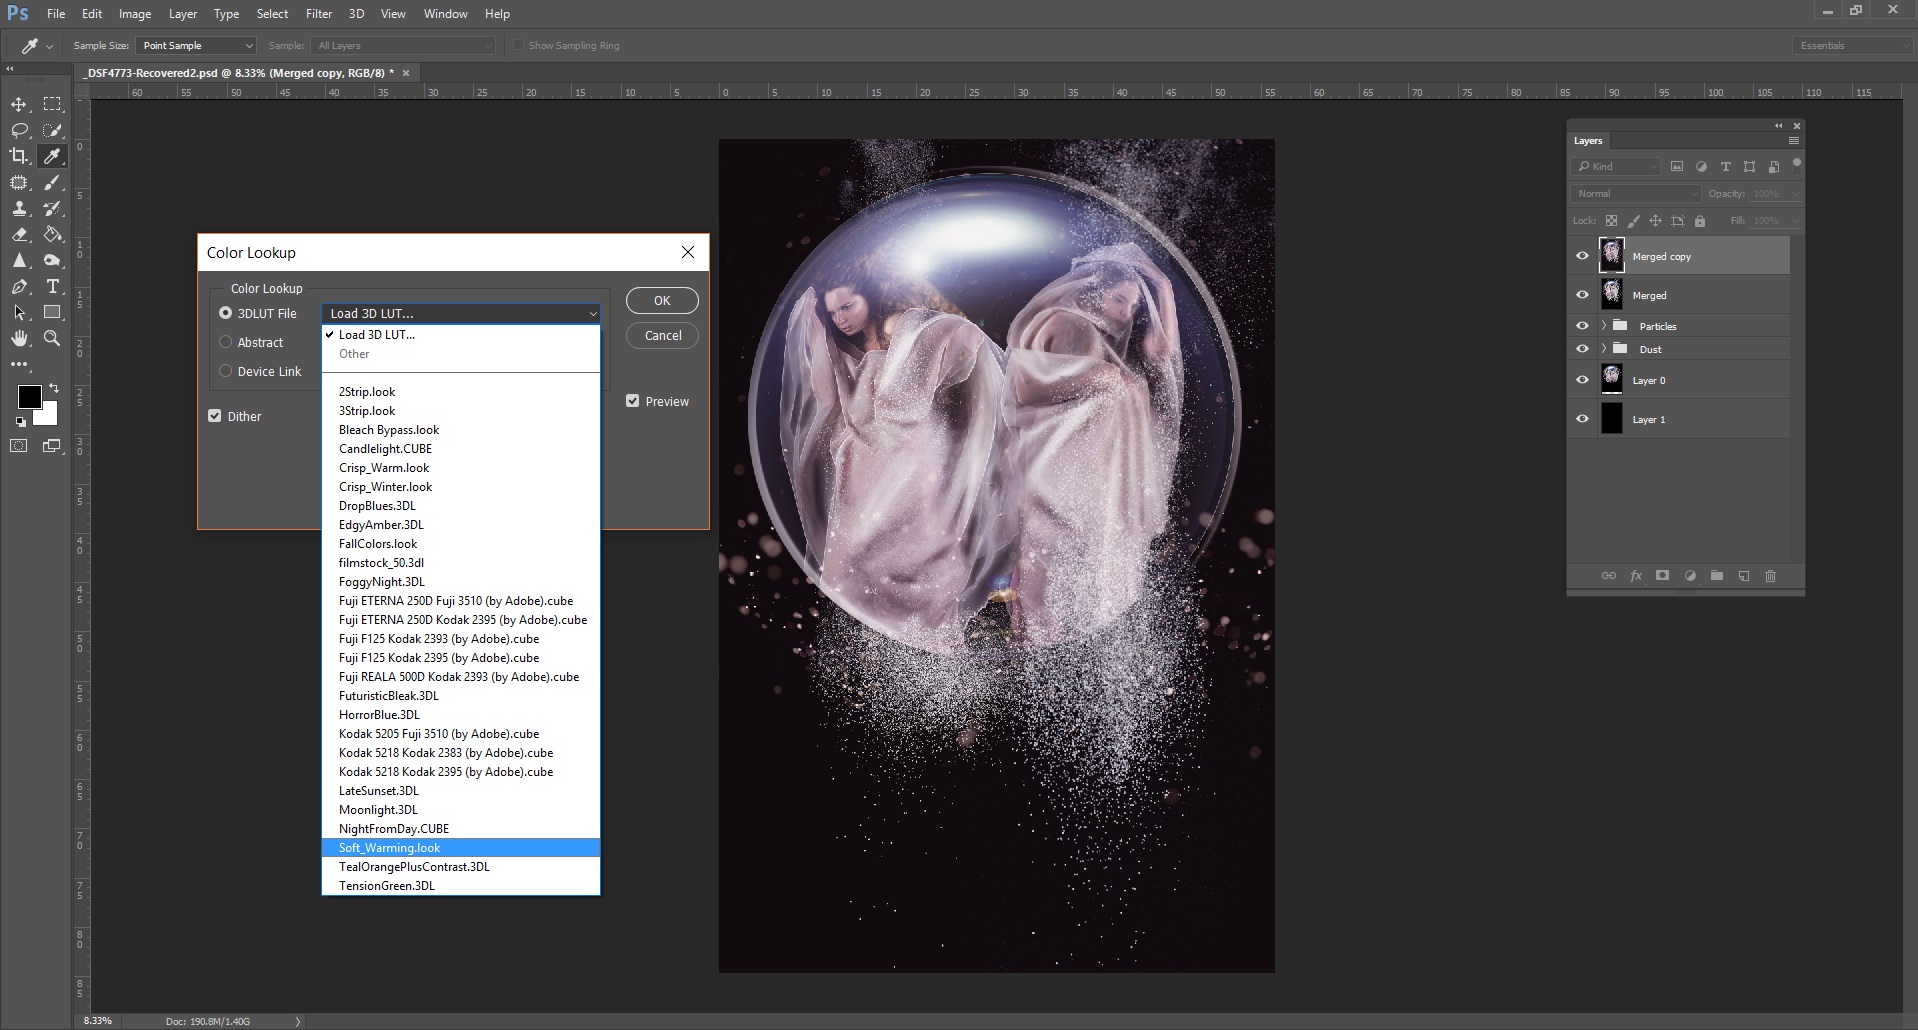Screen dimensions: 1918x1030
Task: Uncheck the Dither checkbox
Action: (x=214, y=415)
